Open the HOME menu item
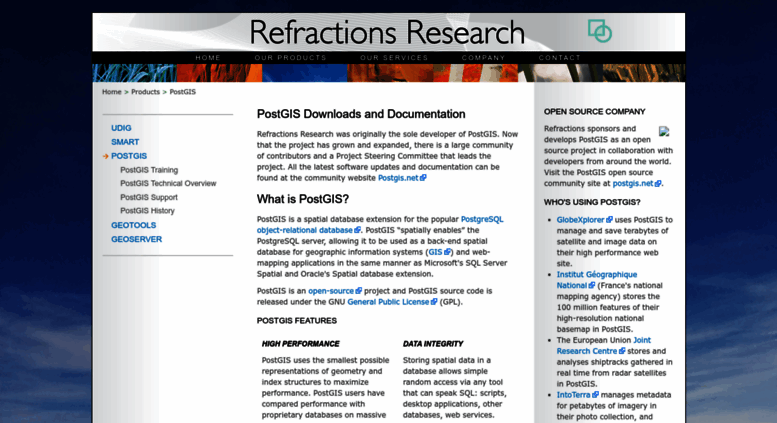The height and width of the screenshot is (423, 777). click(x=208, y=57)
